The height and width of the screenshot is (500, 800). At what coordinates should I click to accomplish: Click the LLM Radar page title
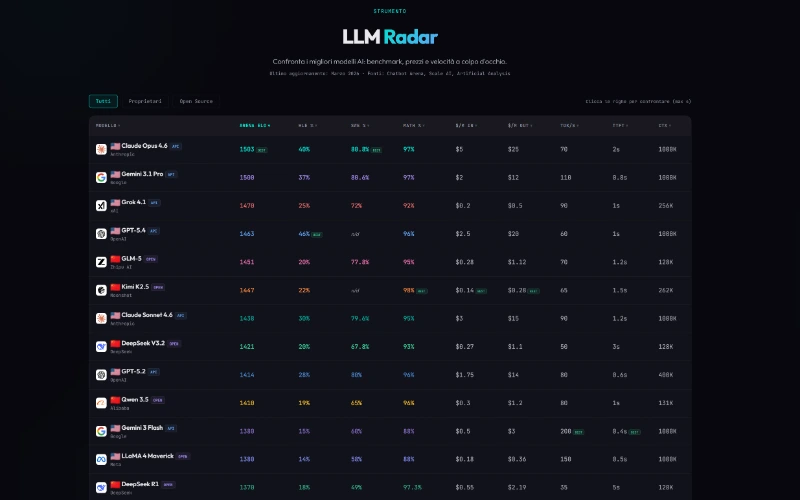point(390,37)
